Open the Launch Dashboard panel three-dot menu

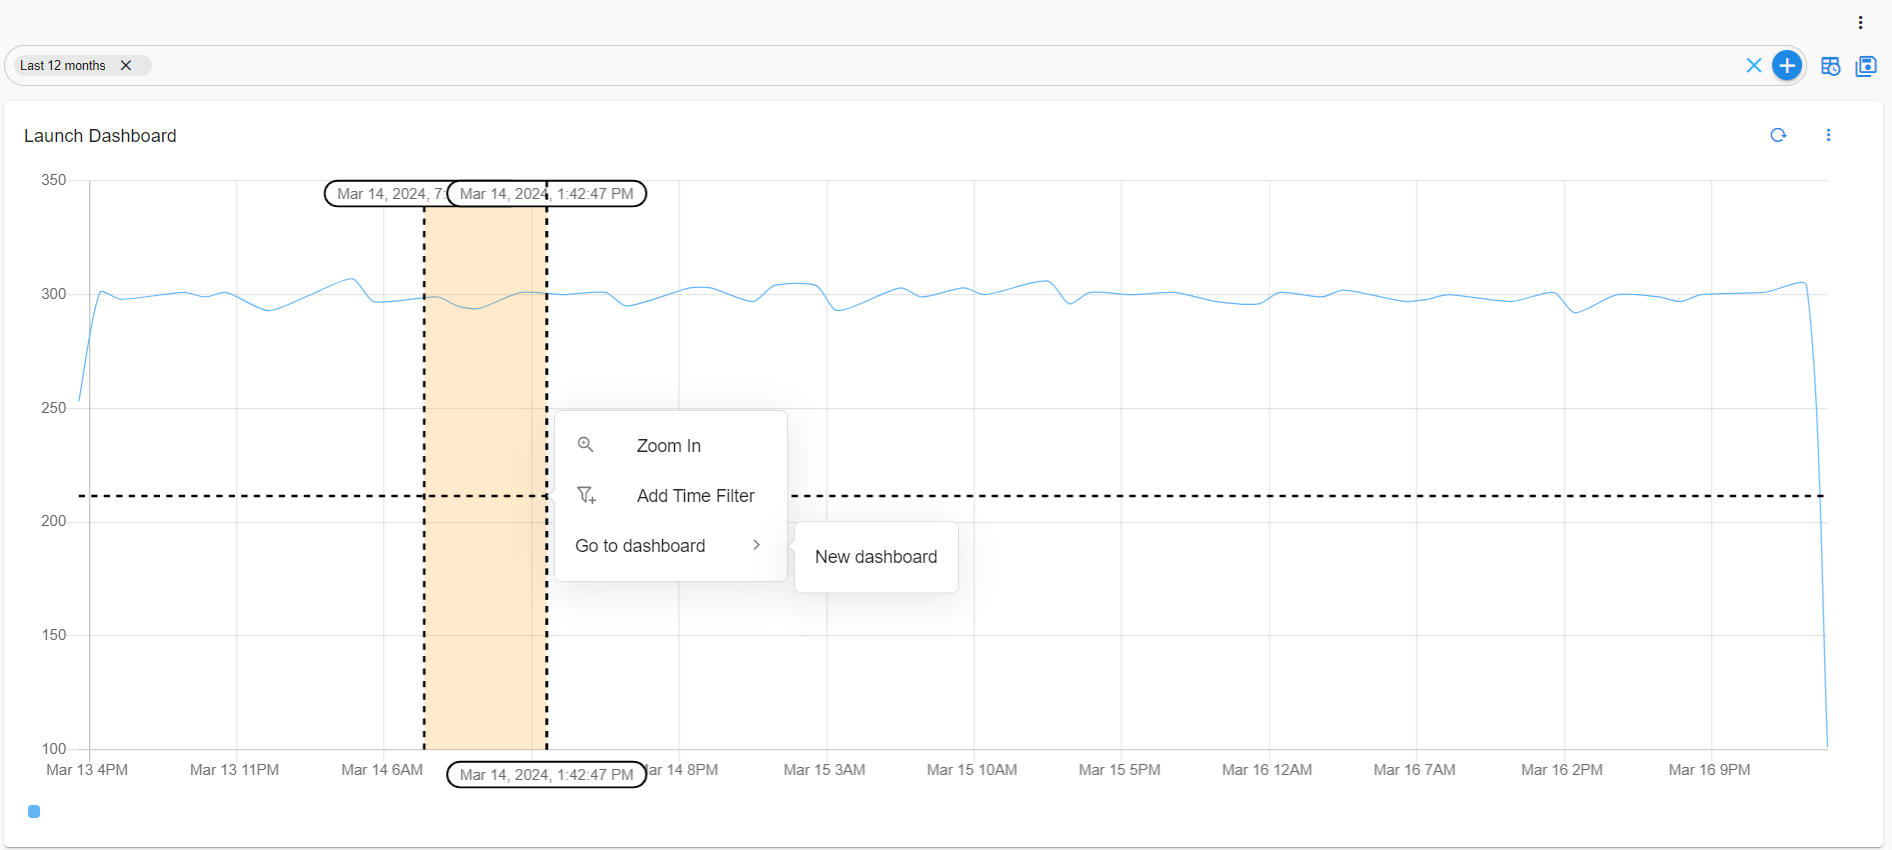coord(1828,135)
